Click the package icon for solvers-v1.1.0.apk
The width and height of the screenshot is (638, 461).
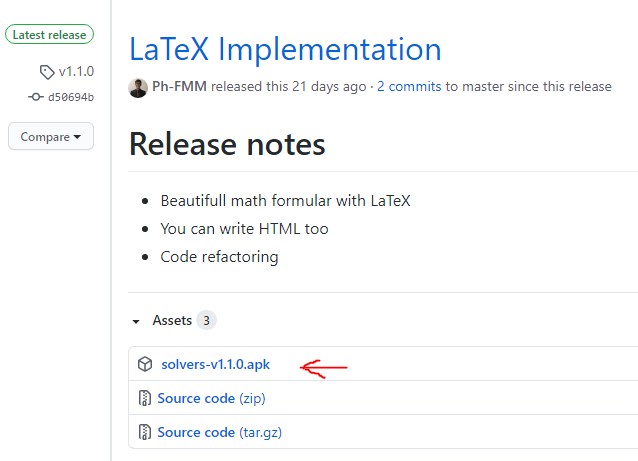[145, 364]
